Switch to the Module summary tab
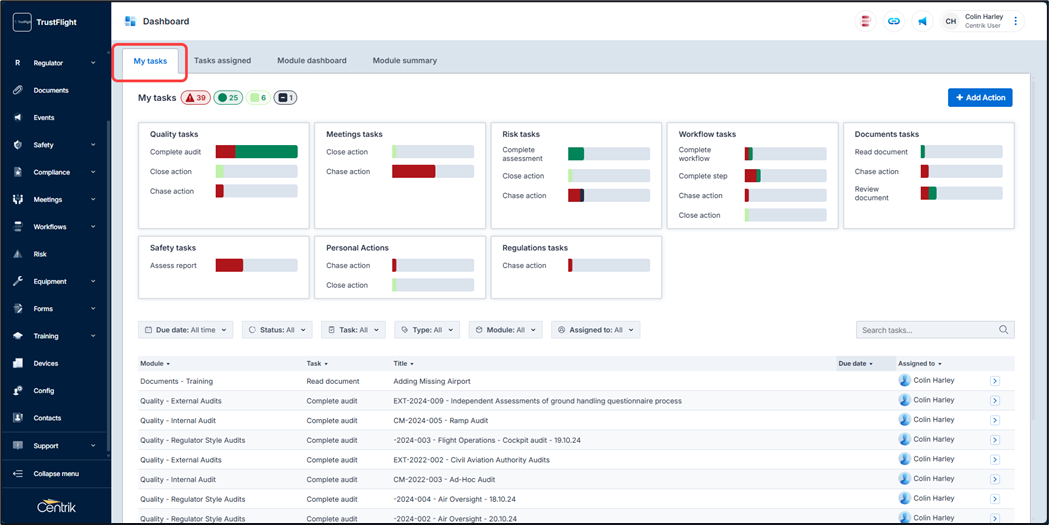Image resolution: width=1049 pixels, height=525 pixels. [x=405, y=61]
